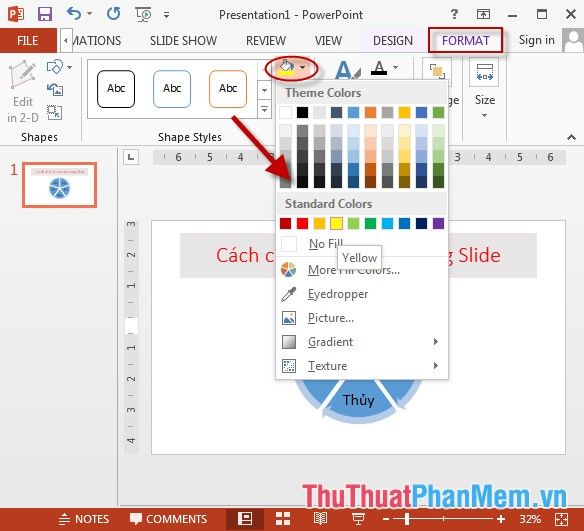This screenshot has height=531, width=584.
Task: Apply the orange outlined Abc shape style
Action: tap(228, 89)
